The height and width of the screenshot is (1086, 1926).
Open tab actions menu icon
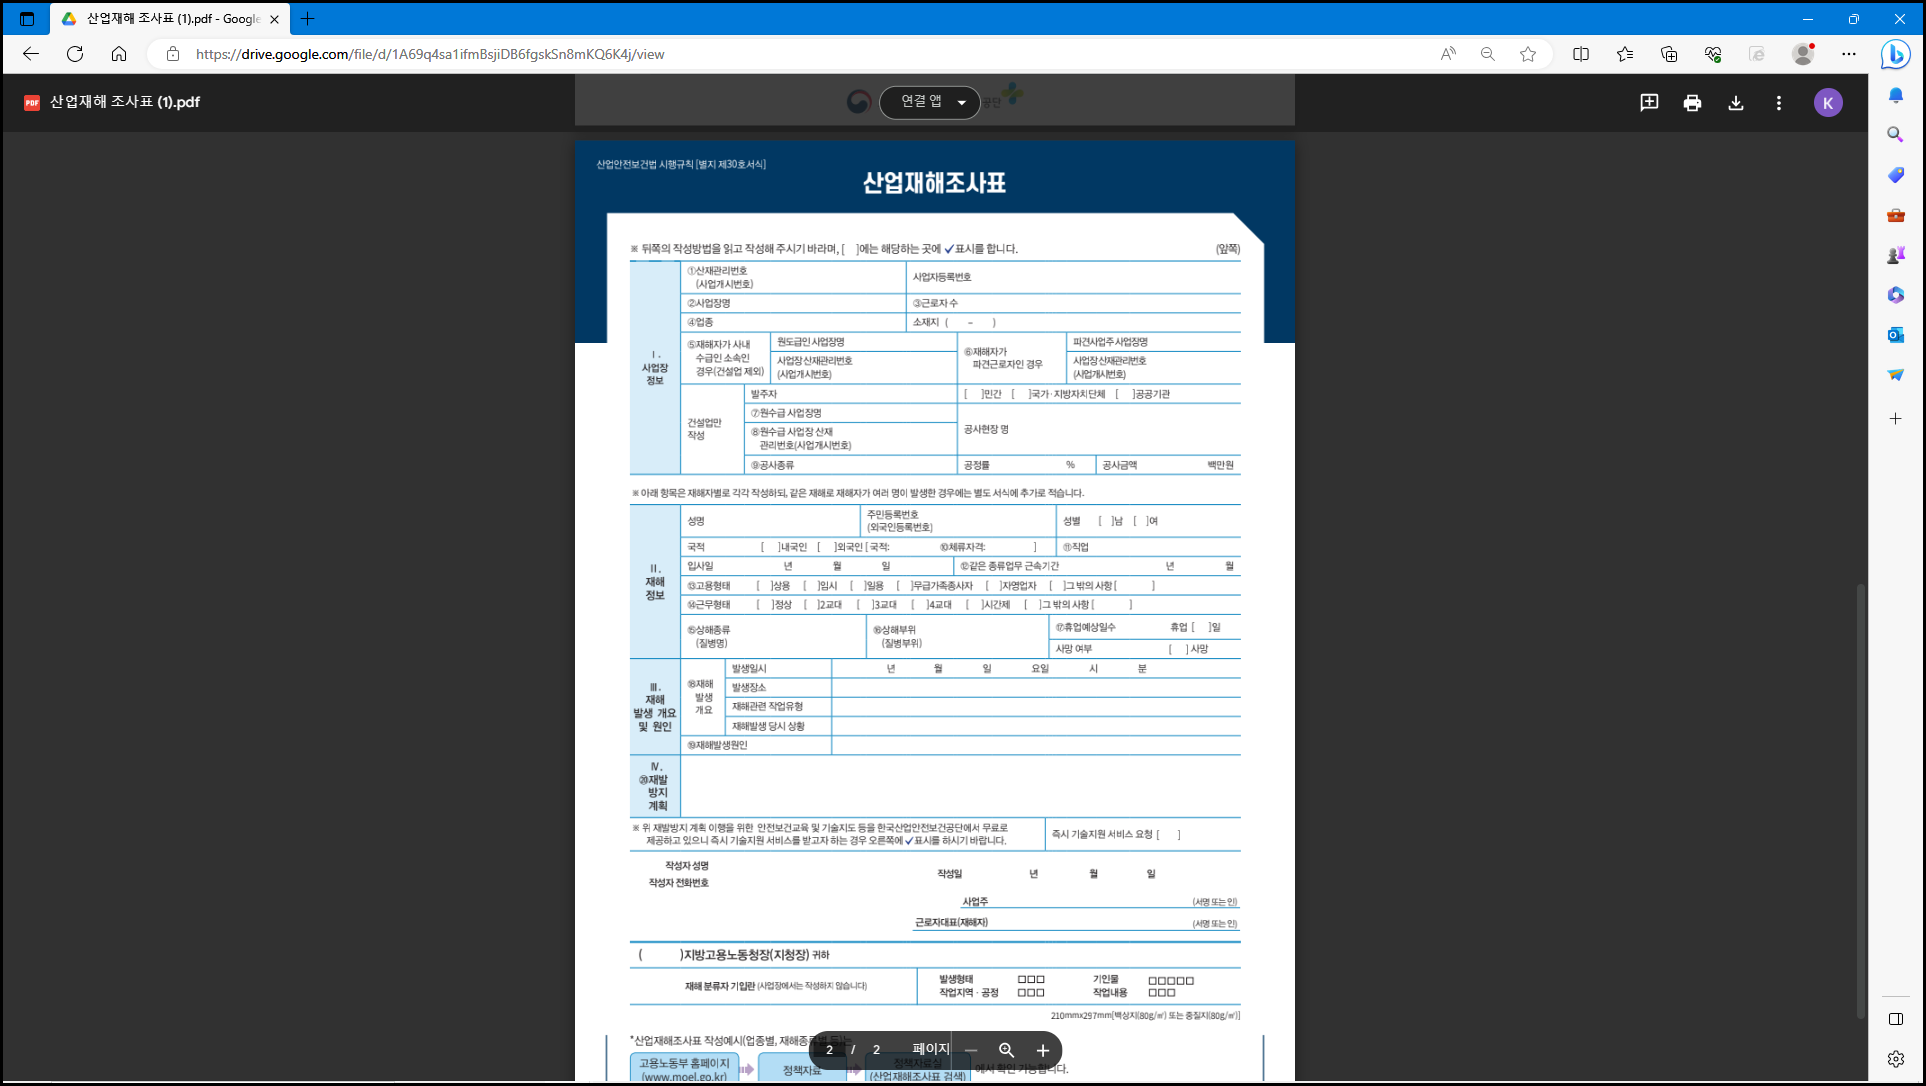point(27,19)
